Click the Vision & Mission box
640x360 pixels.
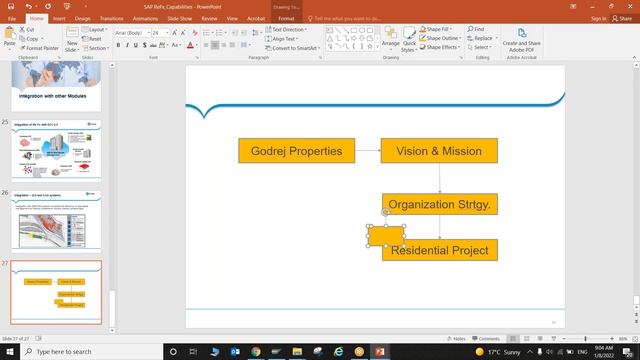pyautogui.click(x=439, y=151)
